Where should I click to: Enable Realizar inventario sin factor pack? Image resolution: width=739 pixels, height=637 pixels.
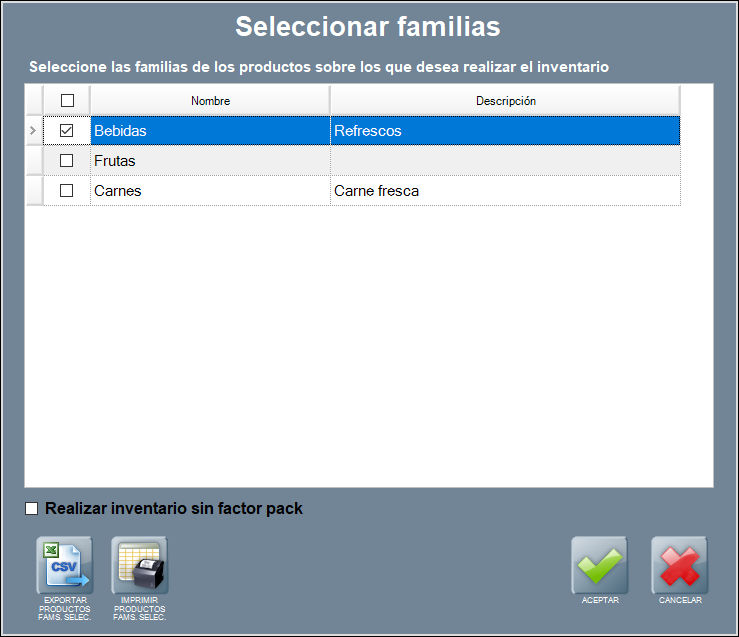tap(32, 509)
